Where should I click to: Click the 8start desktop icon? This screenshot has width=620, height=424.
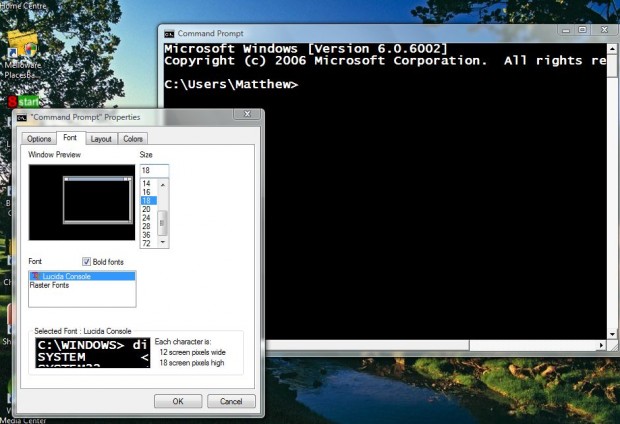[x=24, y=102]
